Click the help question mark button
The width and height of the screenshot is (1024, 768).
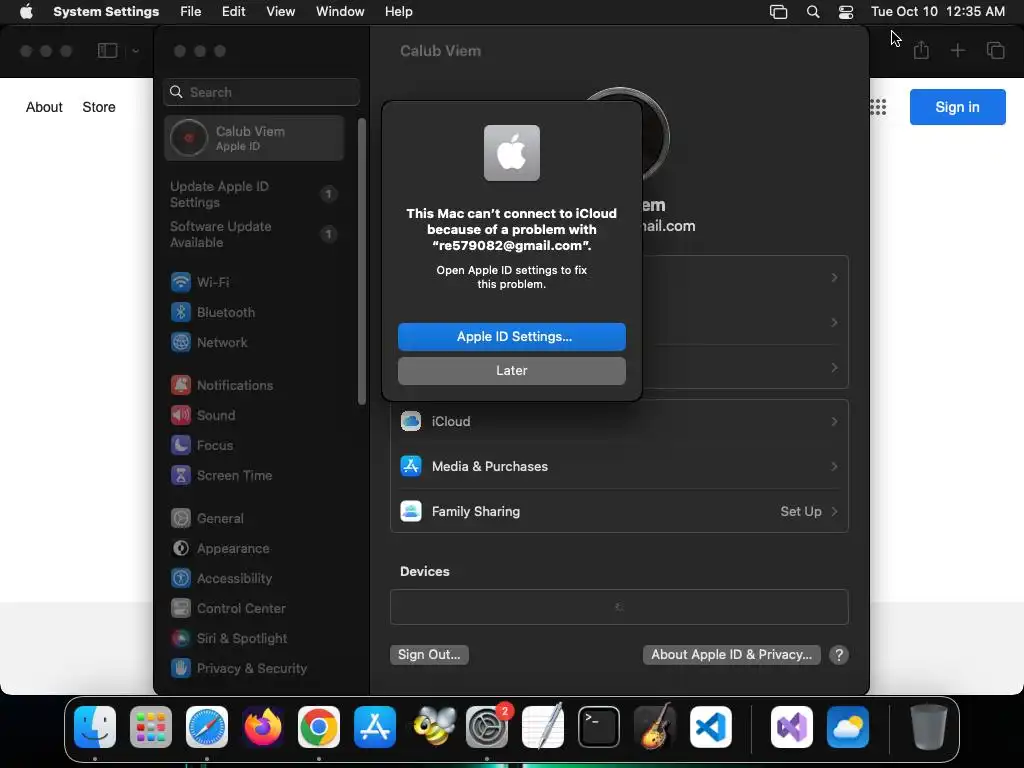[x=839, y=655]
